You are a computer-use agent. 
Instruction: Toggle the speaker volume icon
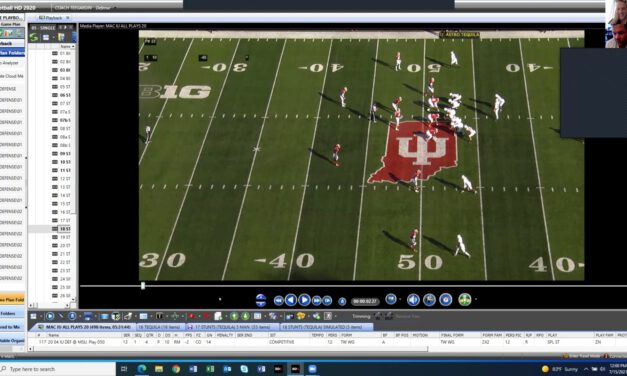(413, 300)
